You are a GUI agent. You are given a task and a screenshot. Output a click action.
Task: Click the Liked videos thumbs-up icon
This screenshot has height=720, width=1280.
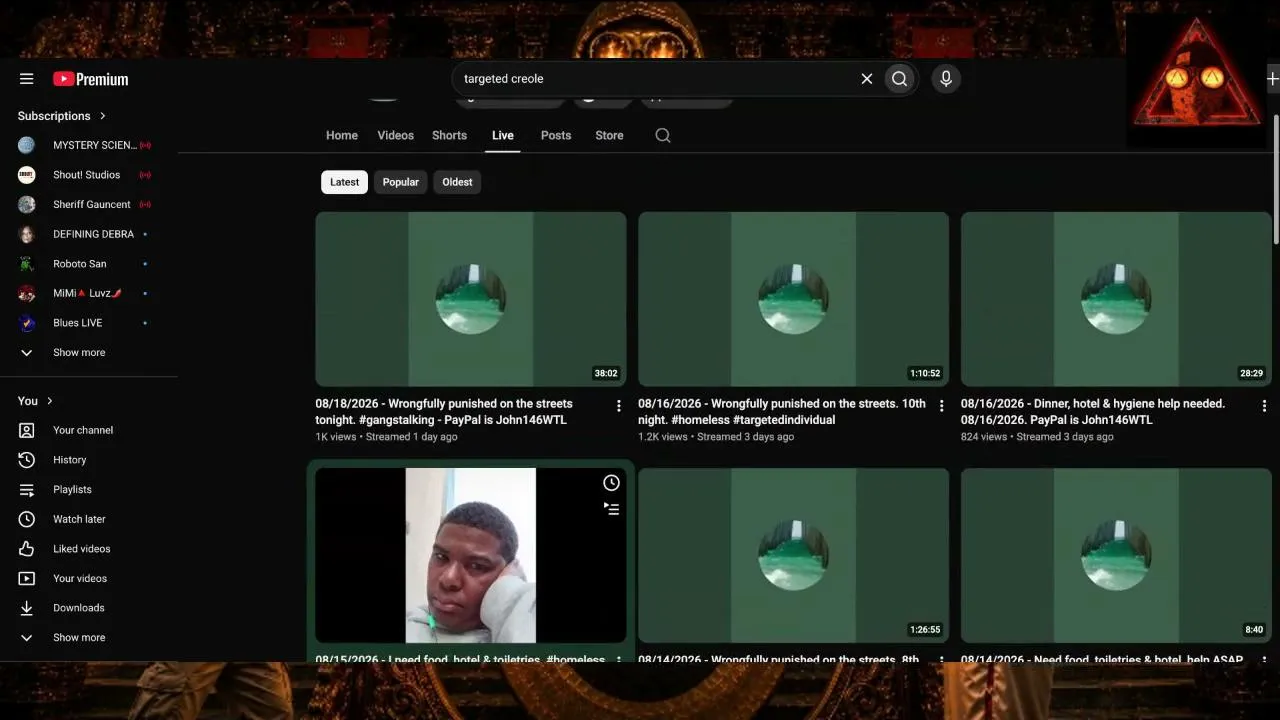(x=27, y=549)
